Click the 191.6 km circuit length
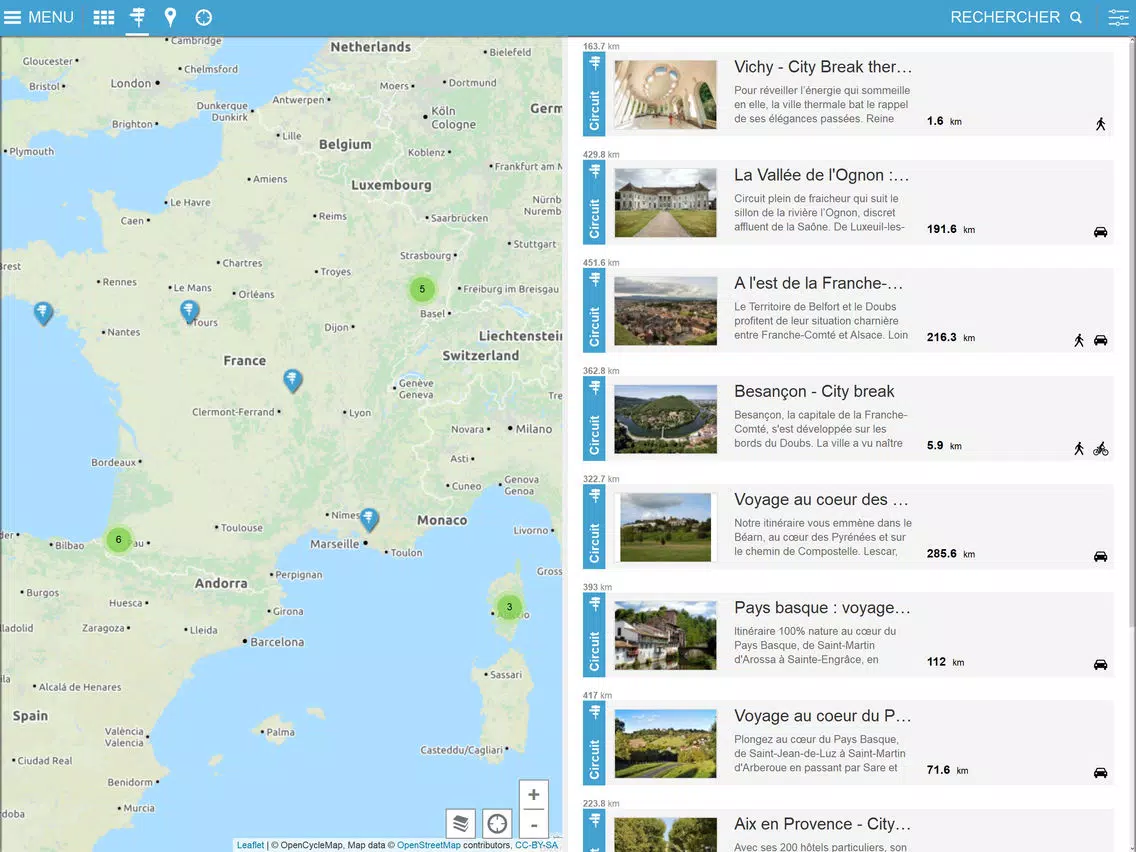The image size is (1136, 852). tap(951, 229)
